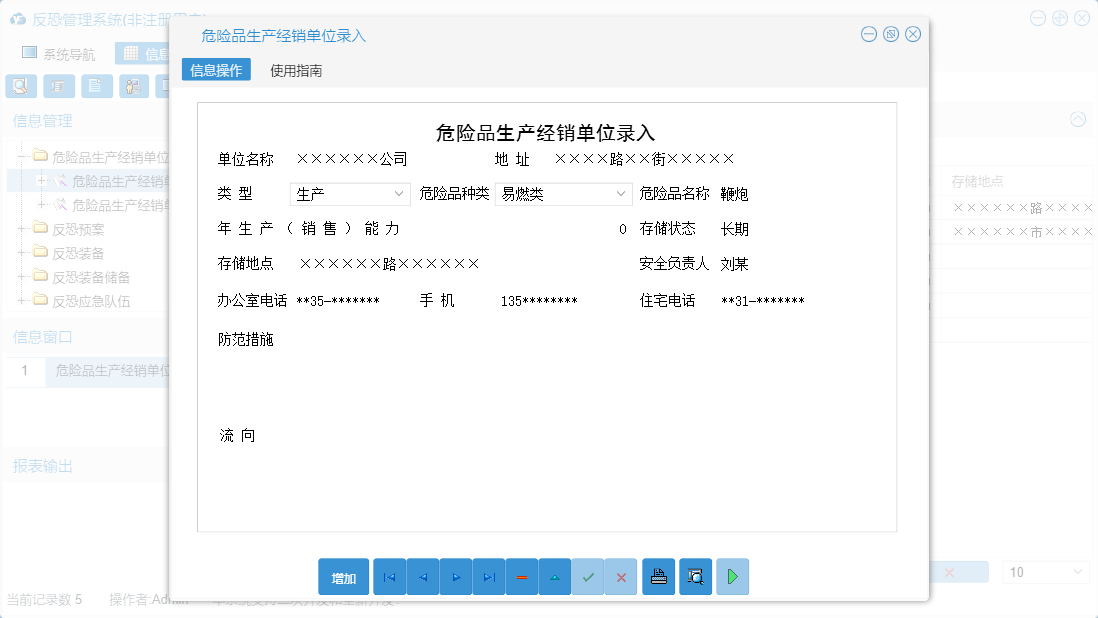Run the green play execute icon
The height and width of the screenshot is (618, 1098).
pos(732,576)
